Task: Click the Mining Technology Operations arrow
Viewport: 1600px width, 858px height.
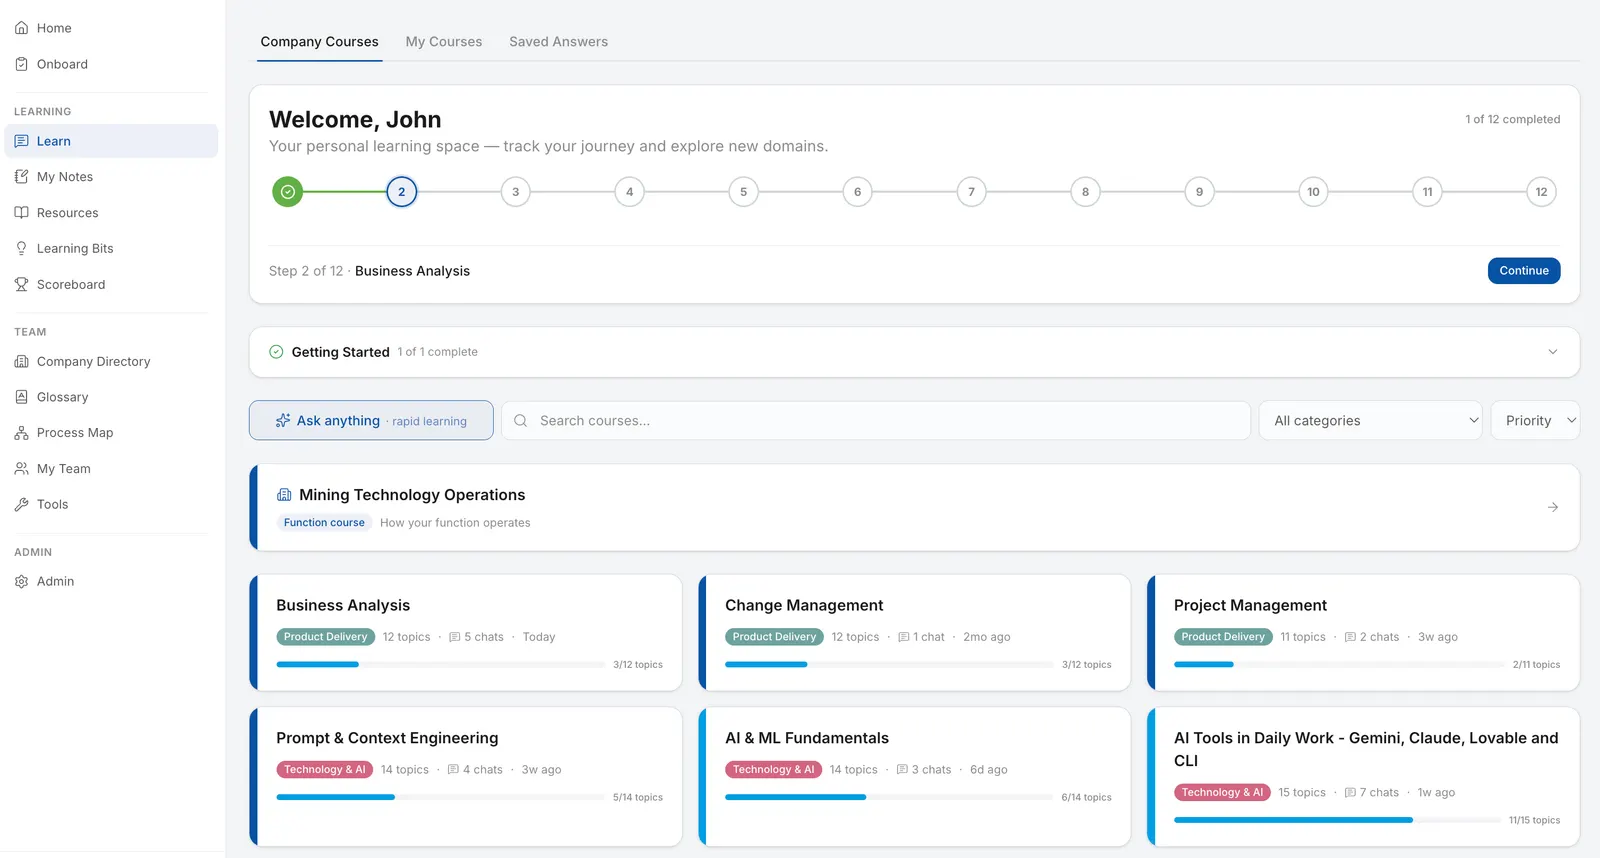Action: coord(1553,507)
